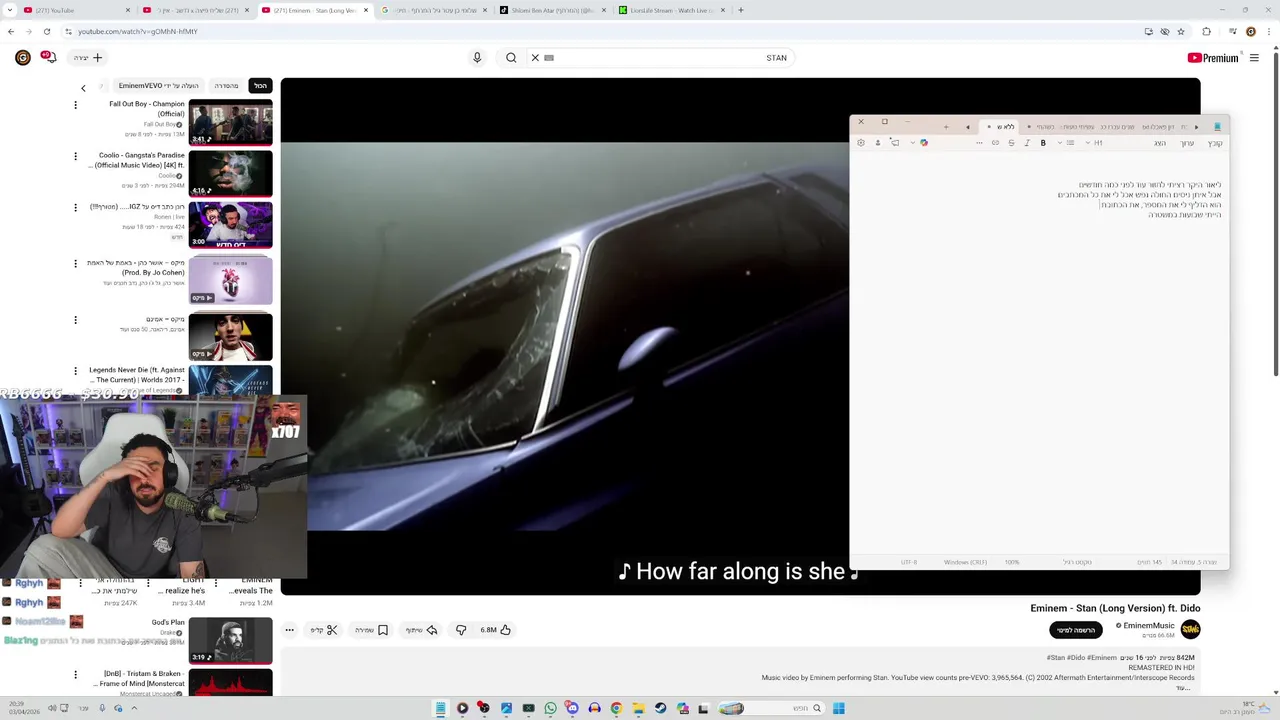
Task: Click the #Eminem hashtag in description
Action: [x=1102, y=658]
